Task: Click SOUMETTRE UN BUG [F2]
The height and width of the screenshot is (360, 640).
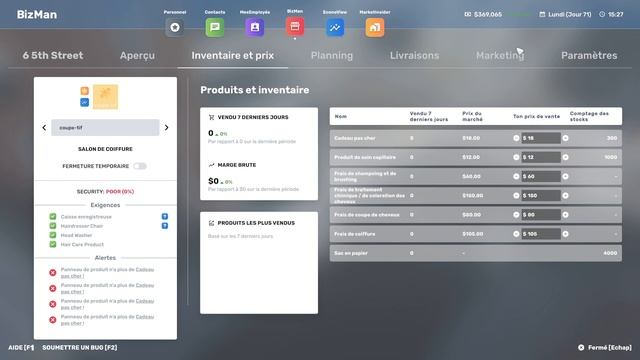Action: 80,348
